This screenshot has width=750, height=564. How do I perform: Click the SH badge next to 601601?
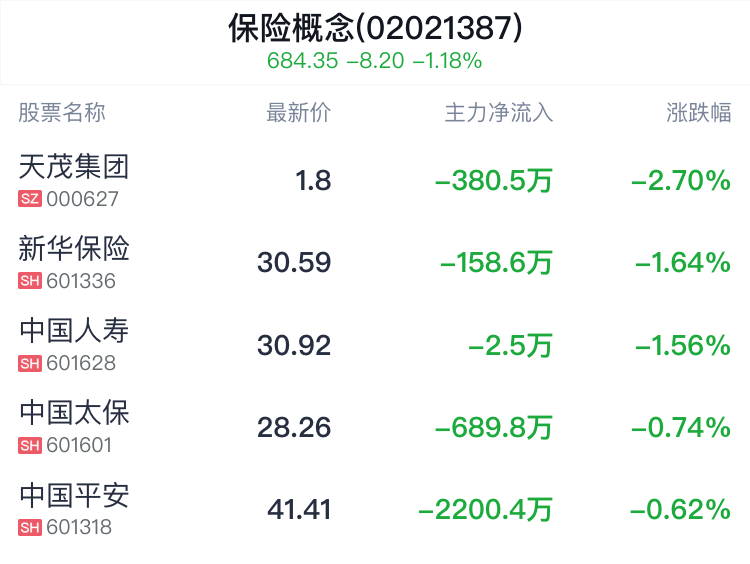(30, 445)
